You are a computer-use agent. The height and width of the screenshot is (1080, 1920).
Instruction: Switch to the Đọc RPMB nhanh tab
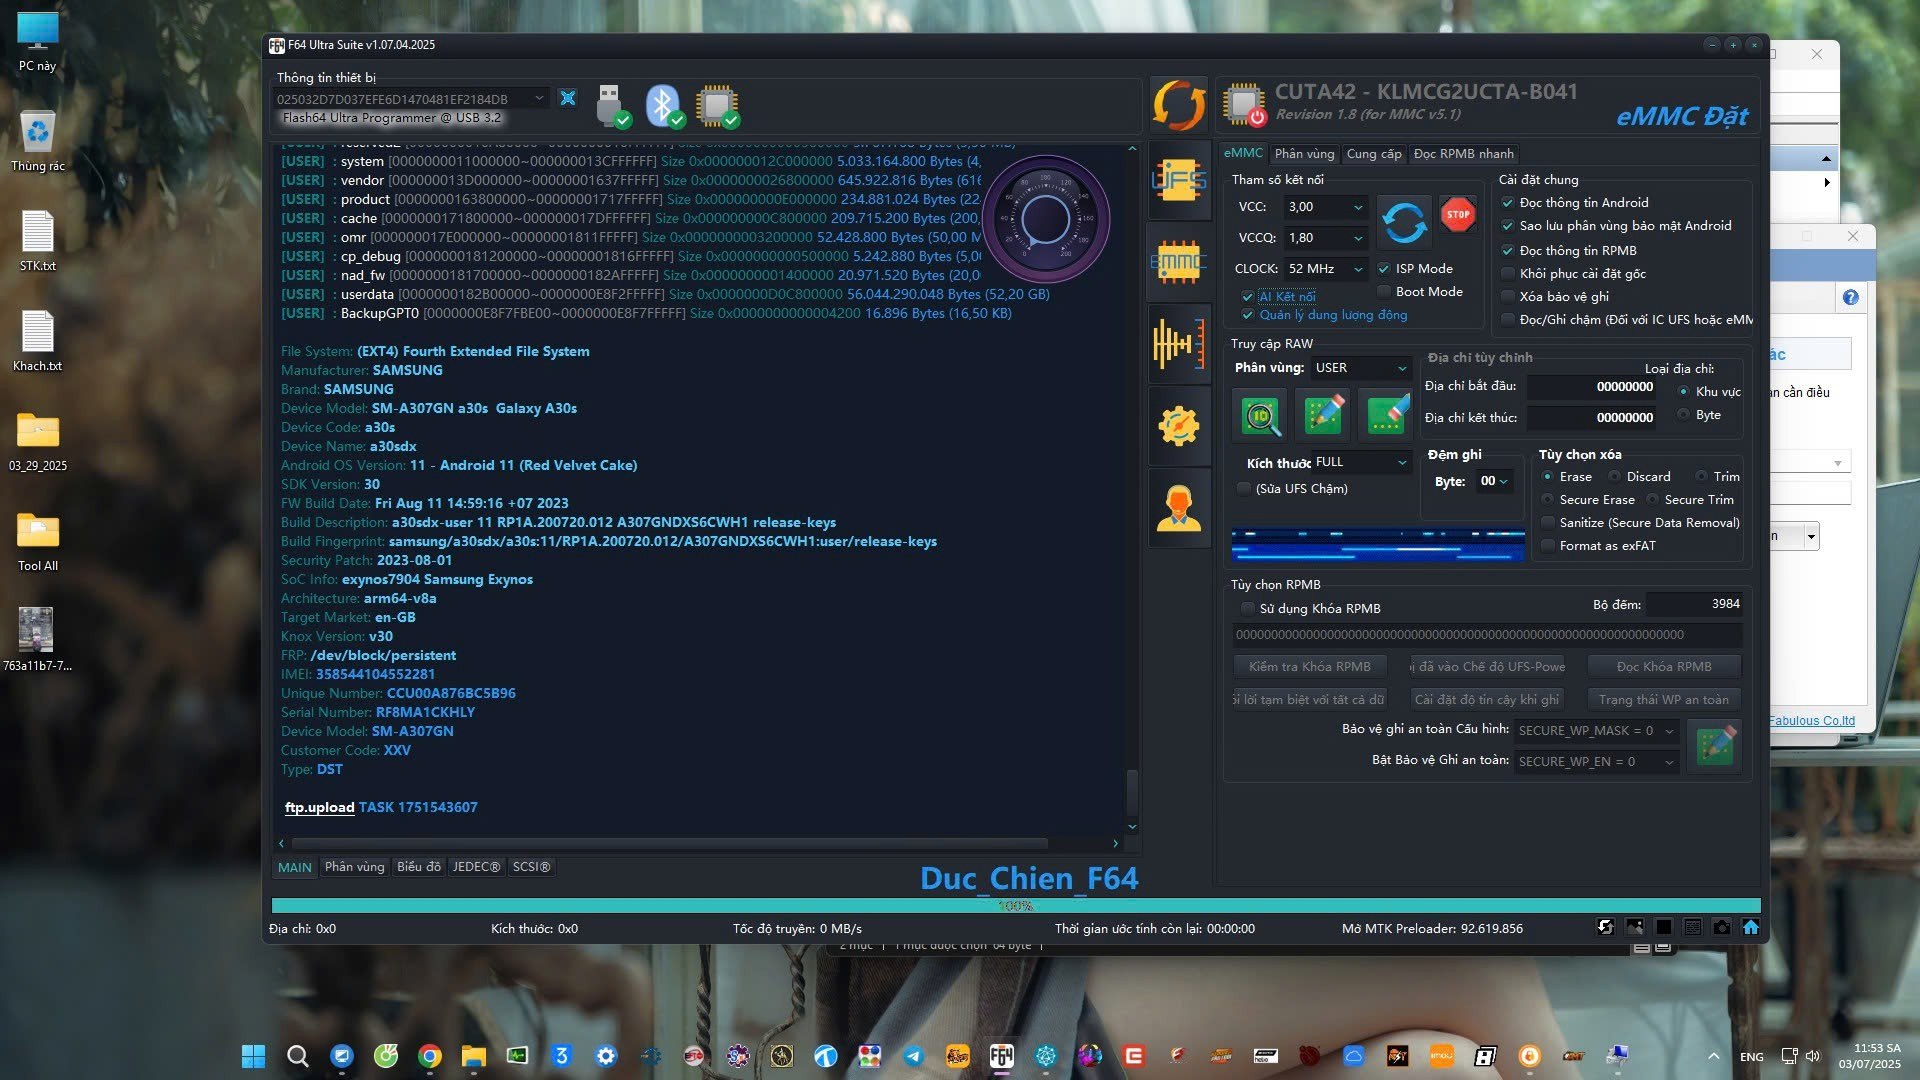click(x=1463, y=154)
